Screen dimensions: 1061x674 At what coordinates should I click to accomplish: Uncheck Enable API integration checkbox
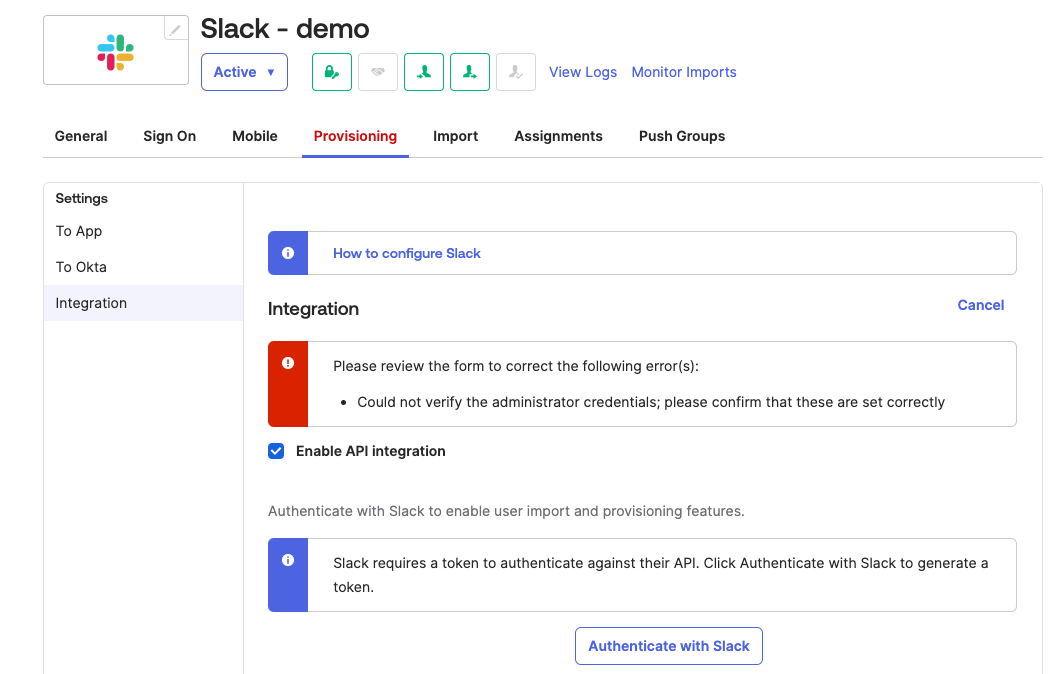[x=276, y=451]
